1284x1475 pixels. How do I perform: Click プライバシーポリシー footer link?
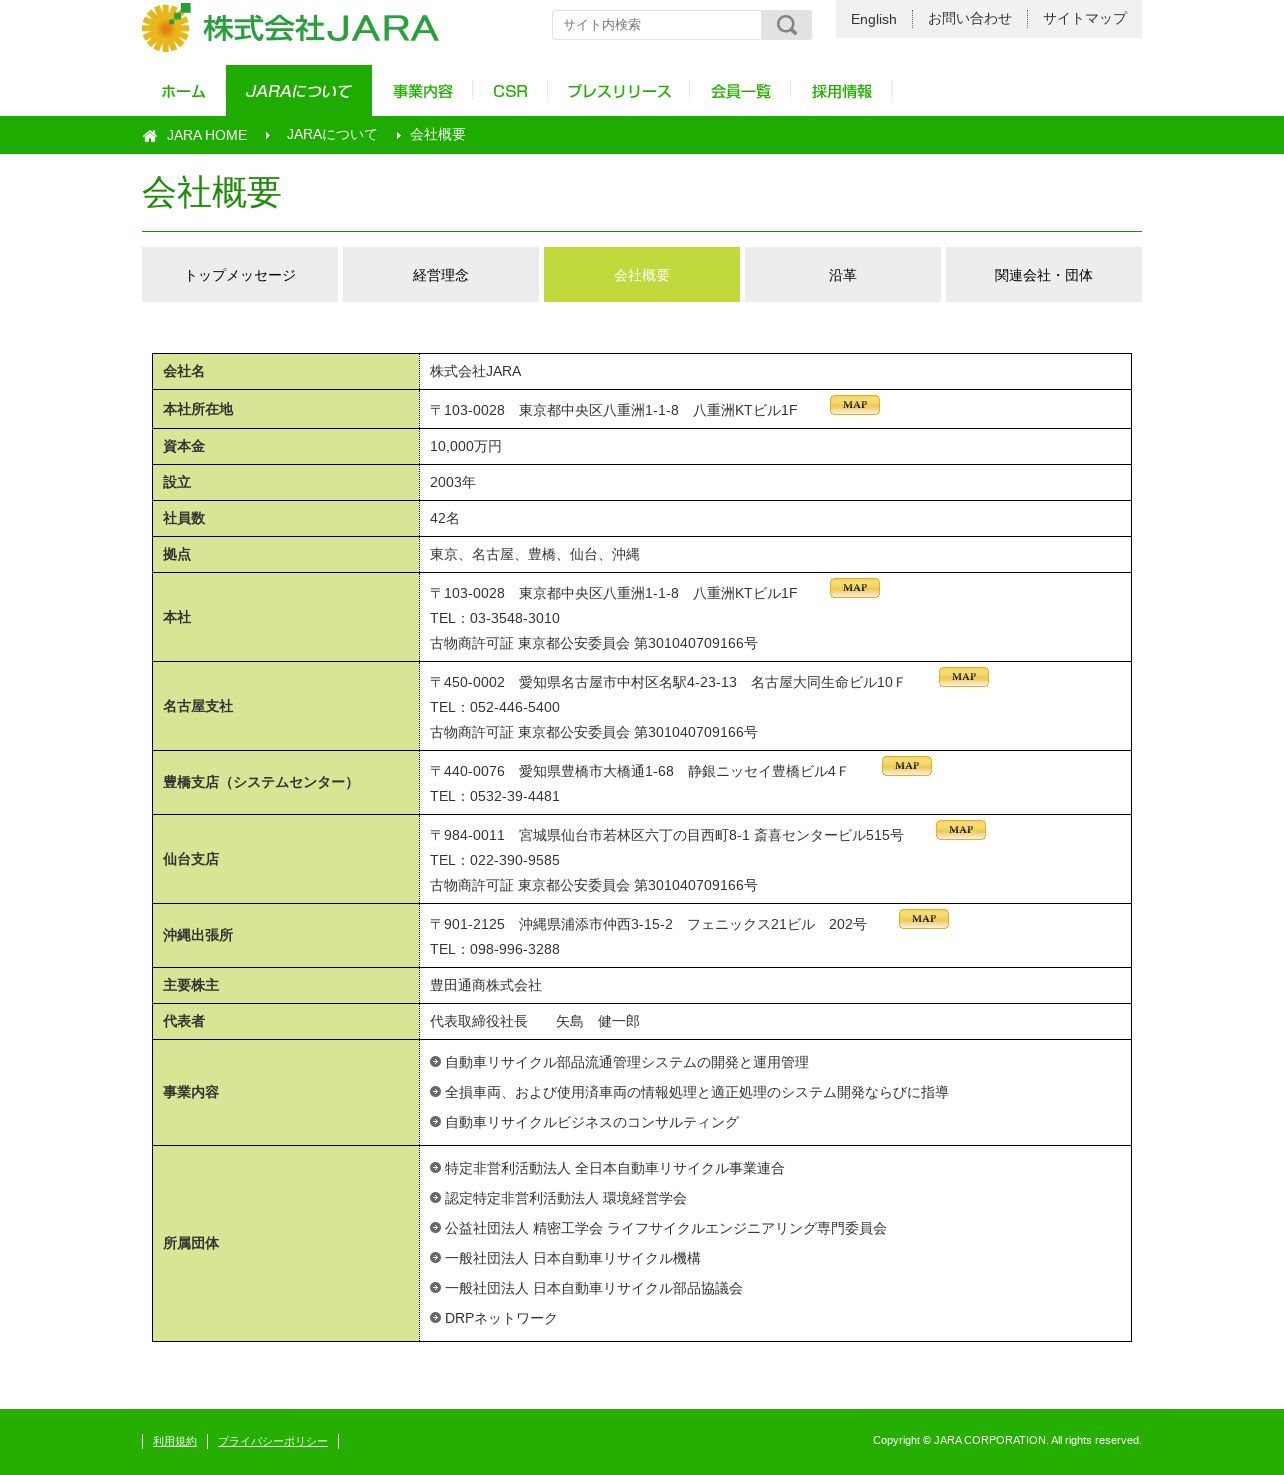(273, 1441)
